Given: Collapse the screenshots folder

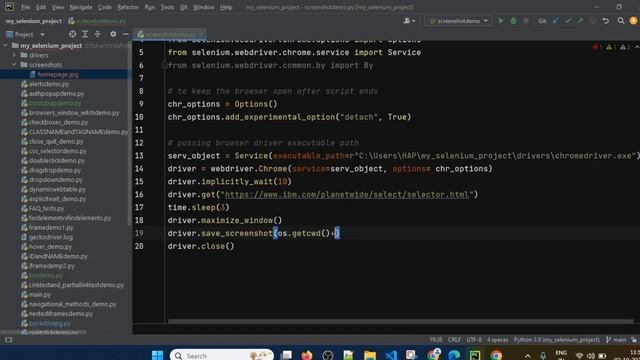Looking at the screenshot, I should coord(14,65).
